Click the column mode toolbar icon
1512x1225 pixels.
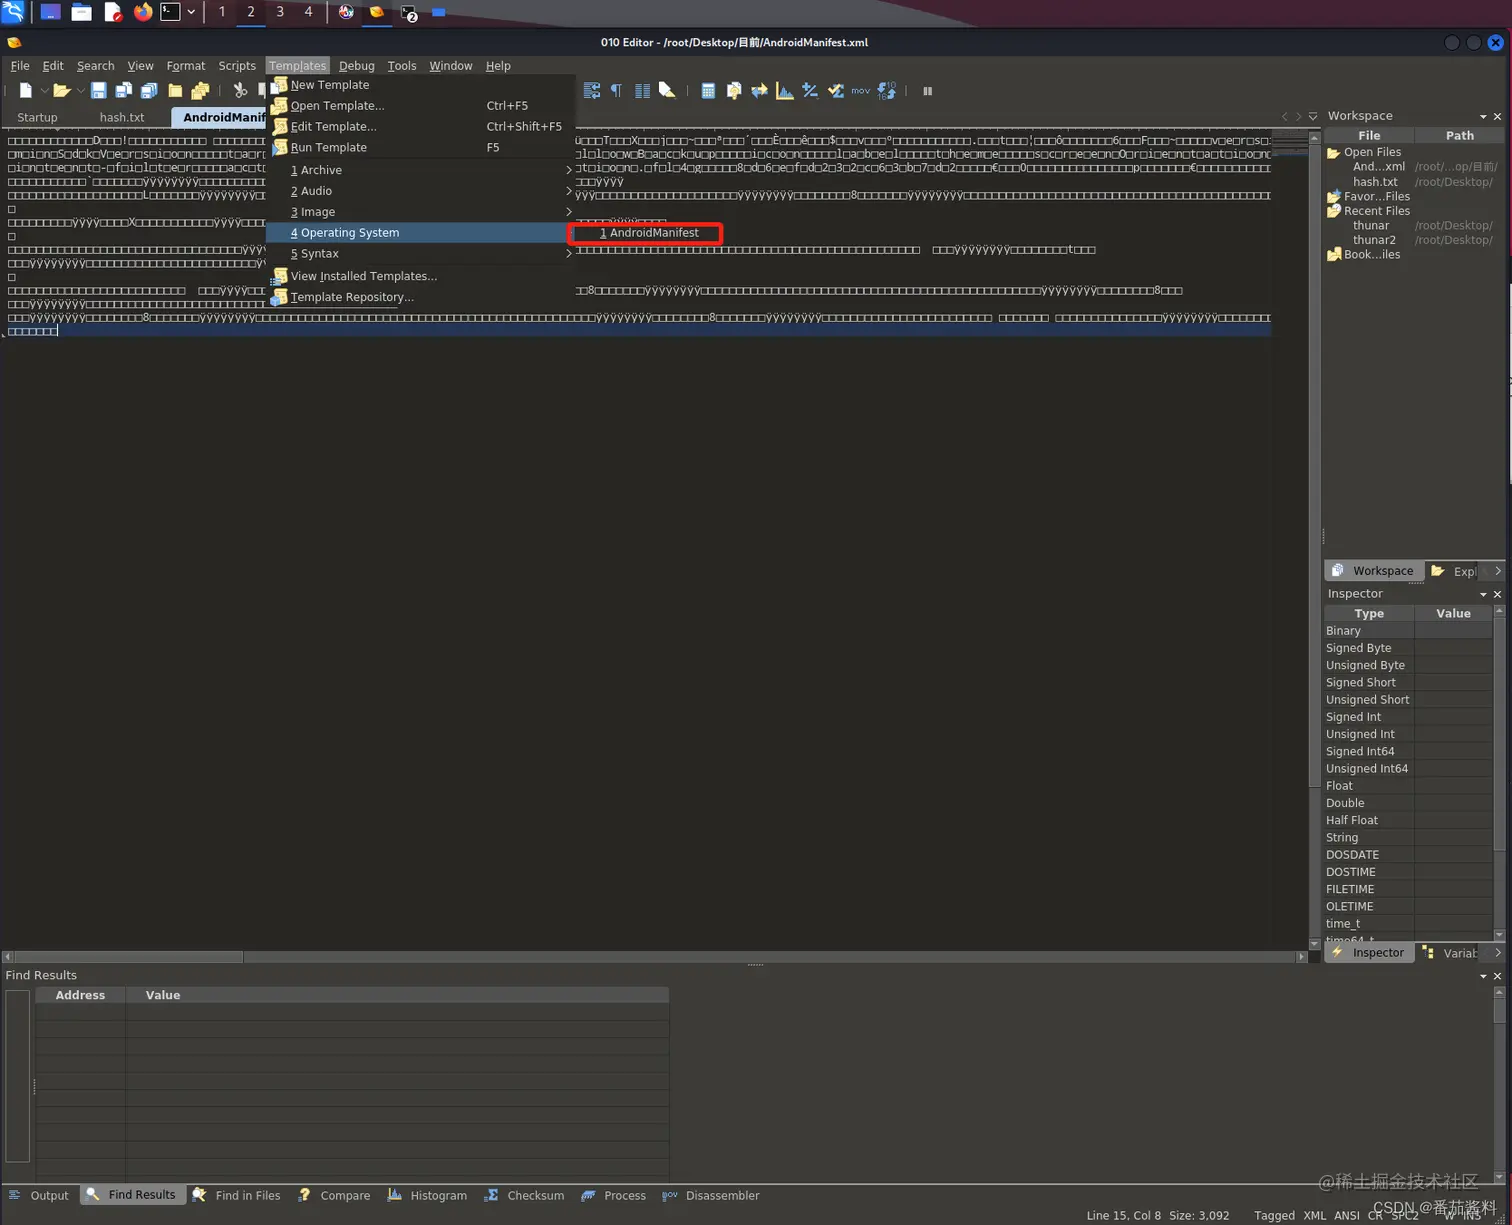[642, 90]
